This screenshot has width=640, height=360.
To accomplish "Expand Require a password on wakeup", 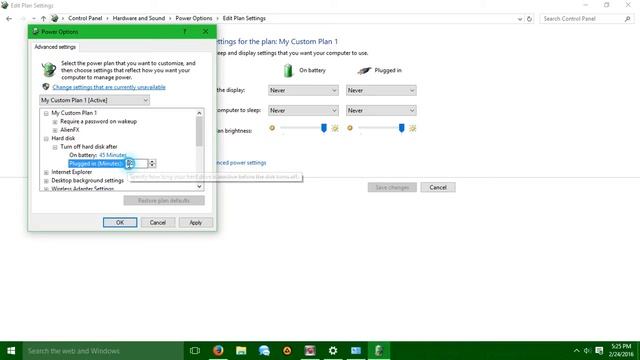I will [55, 122].
